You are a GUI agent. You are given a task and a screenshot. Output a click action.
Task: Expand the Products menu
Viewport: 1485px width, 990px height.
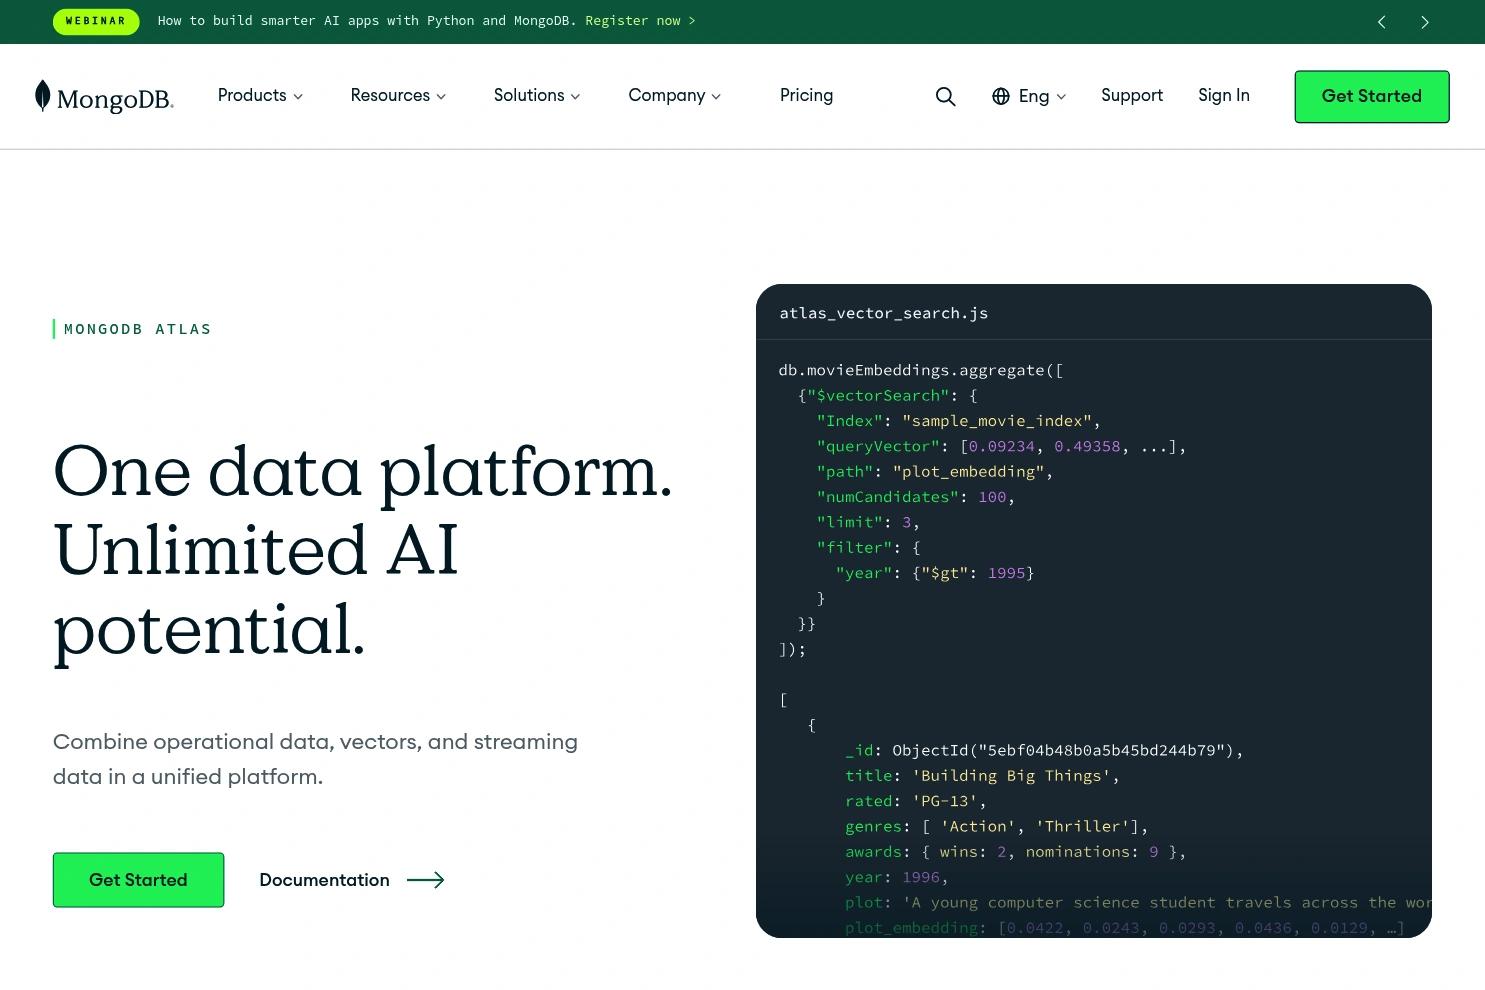[x=260, y=95]
